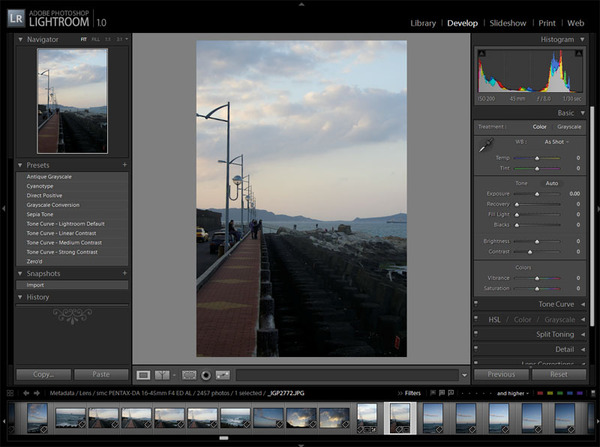This screenshot has height=447, width=600.
Task: Click the selected filmstrip thumbnail _JGP2772
Action: coord(400,418)
